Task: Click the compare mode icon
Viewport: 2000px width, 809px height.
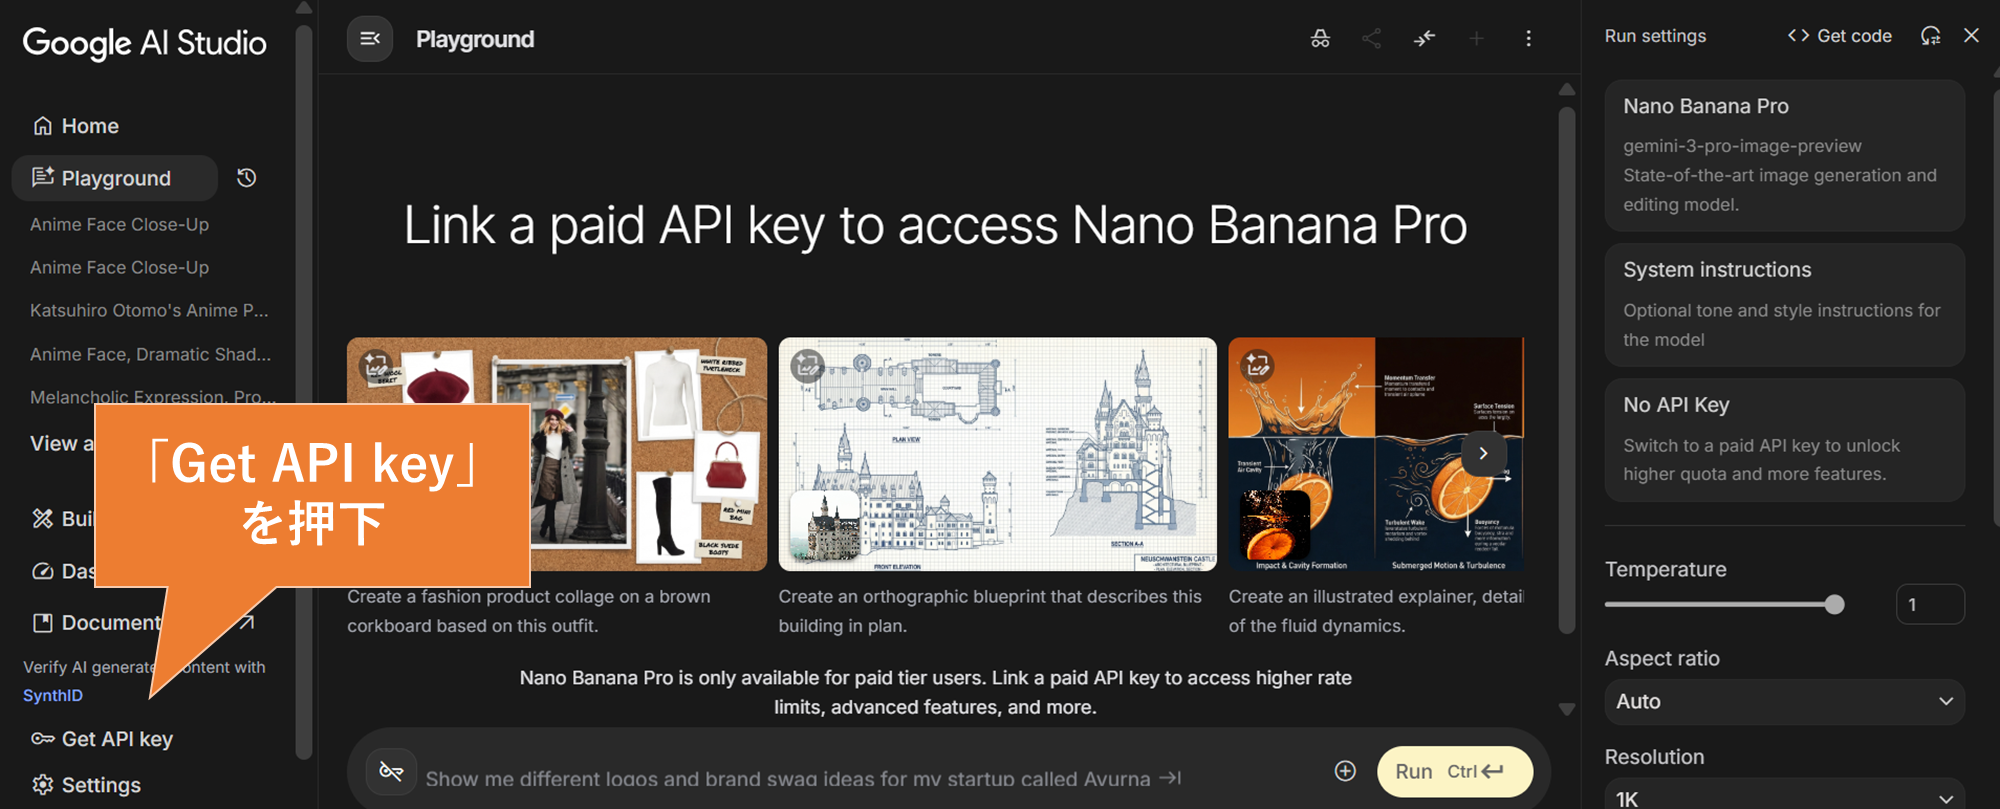Action: [x=1424, y=39]
